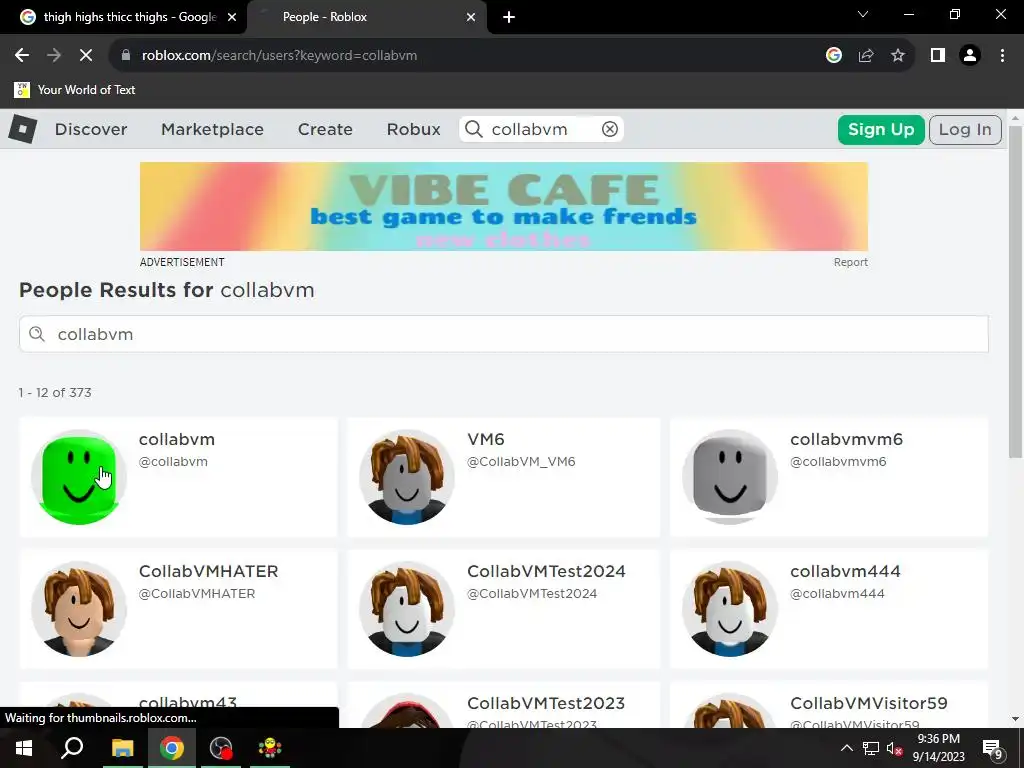Open the Chrome profile avatar icon

[x=970, y=56]
